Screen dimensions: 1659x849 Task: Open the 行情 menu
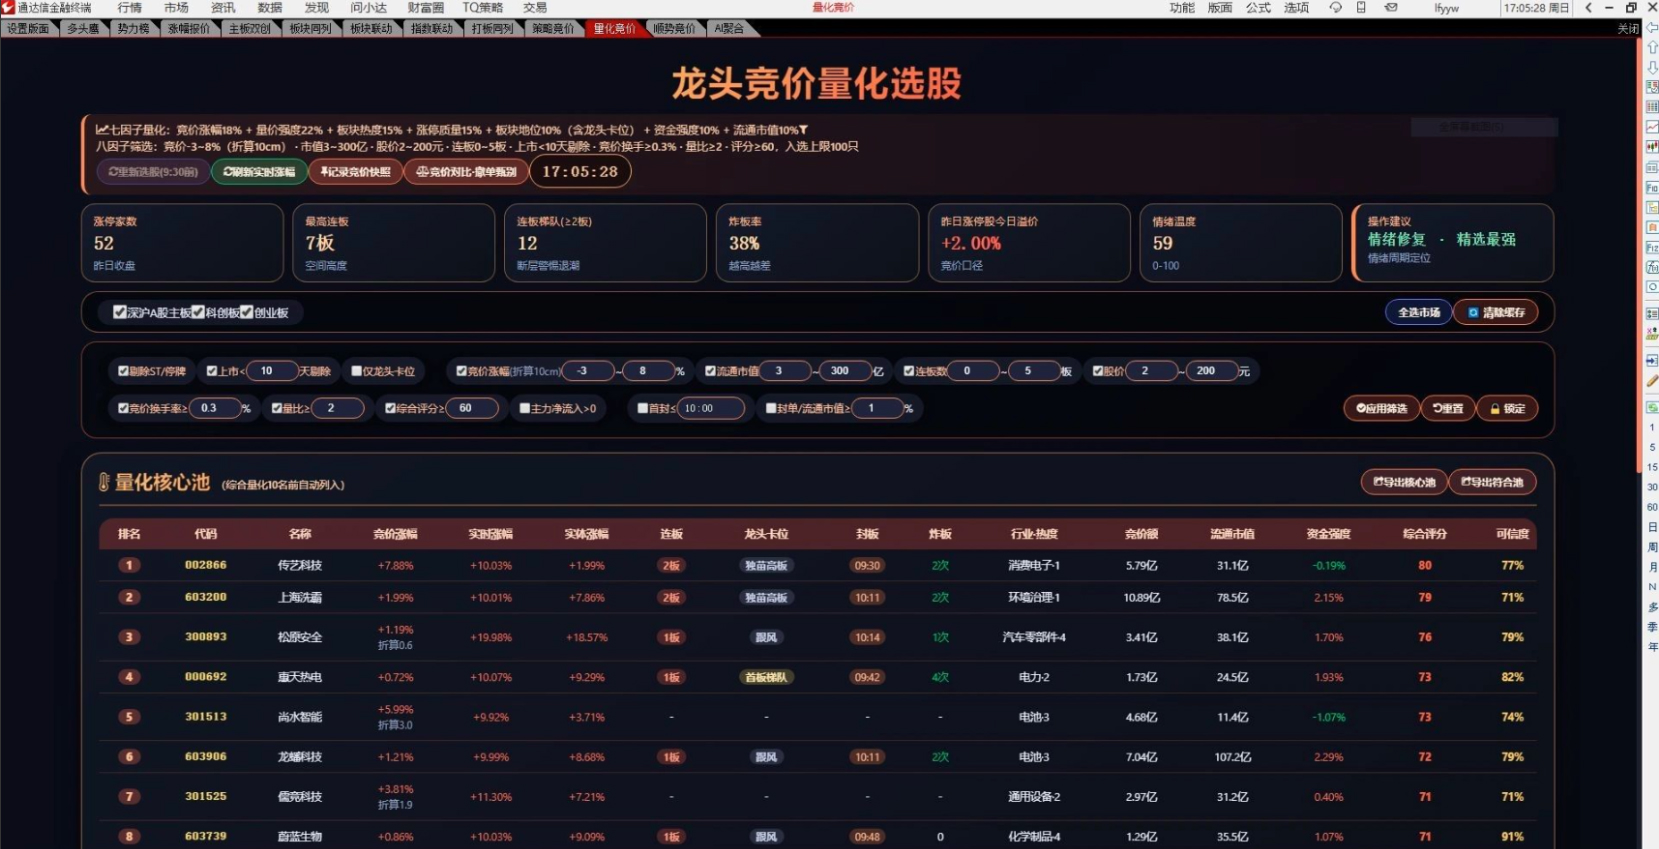(130, 8)
